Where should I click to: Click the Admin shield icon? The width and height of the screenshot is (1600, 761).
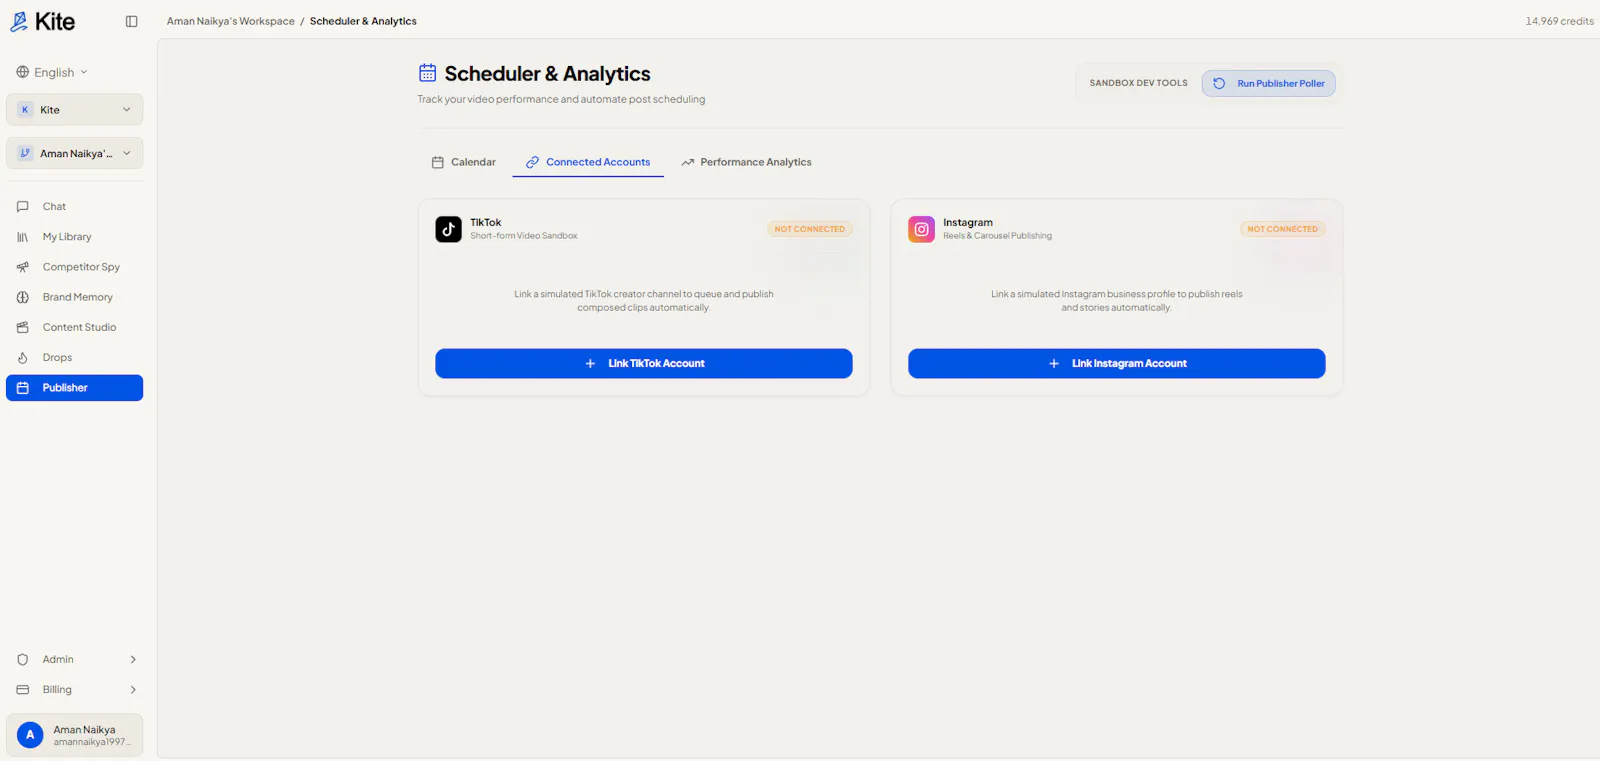(x=23, y=660)
